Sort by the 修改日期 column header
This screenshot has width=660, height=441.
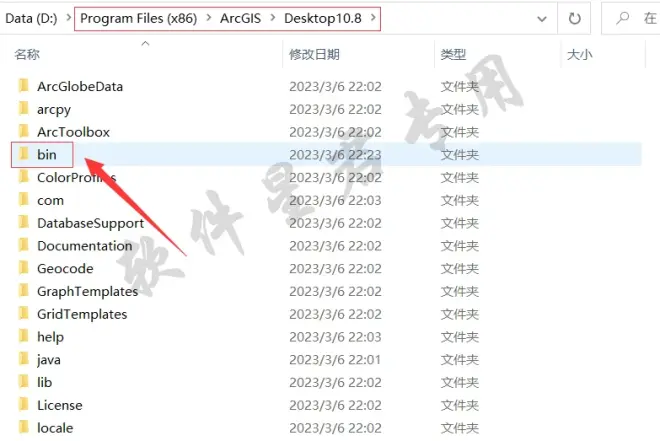(314, 54)
